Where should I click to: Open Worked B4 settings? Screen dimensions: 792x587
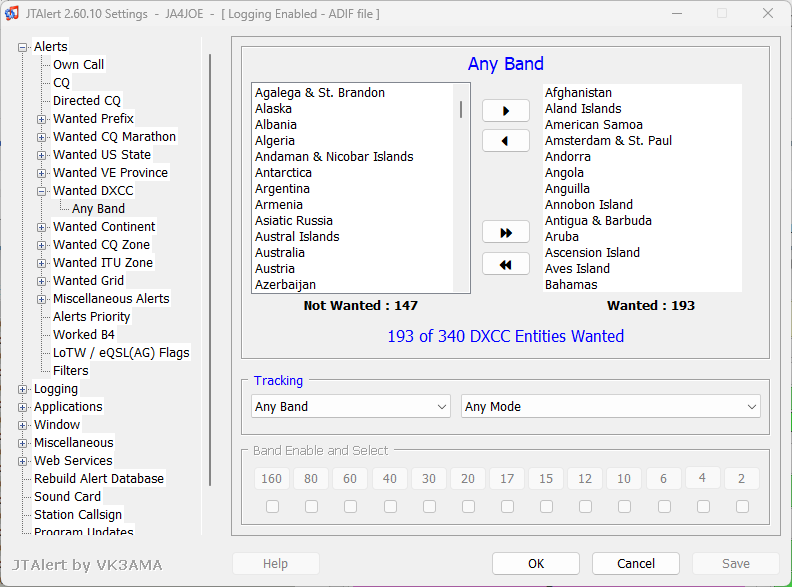click(84, 335)
